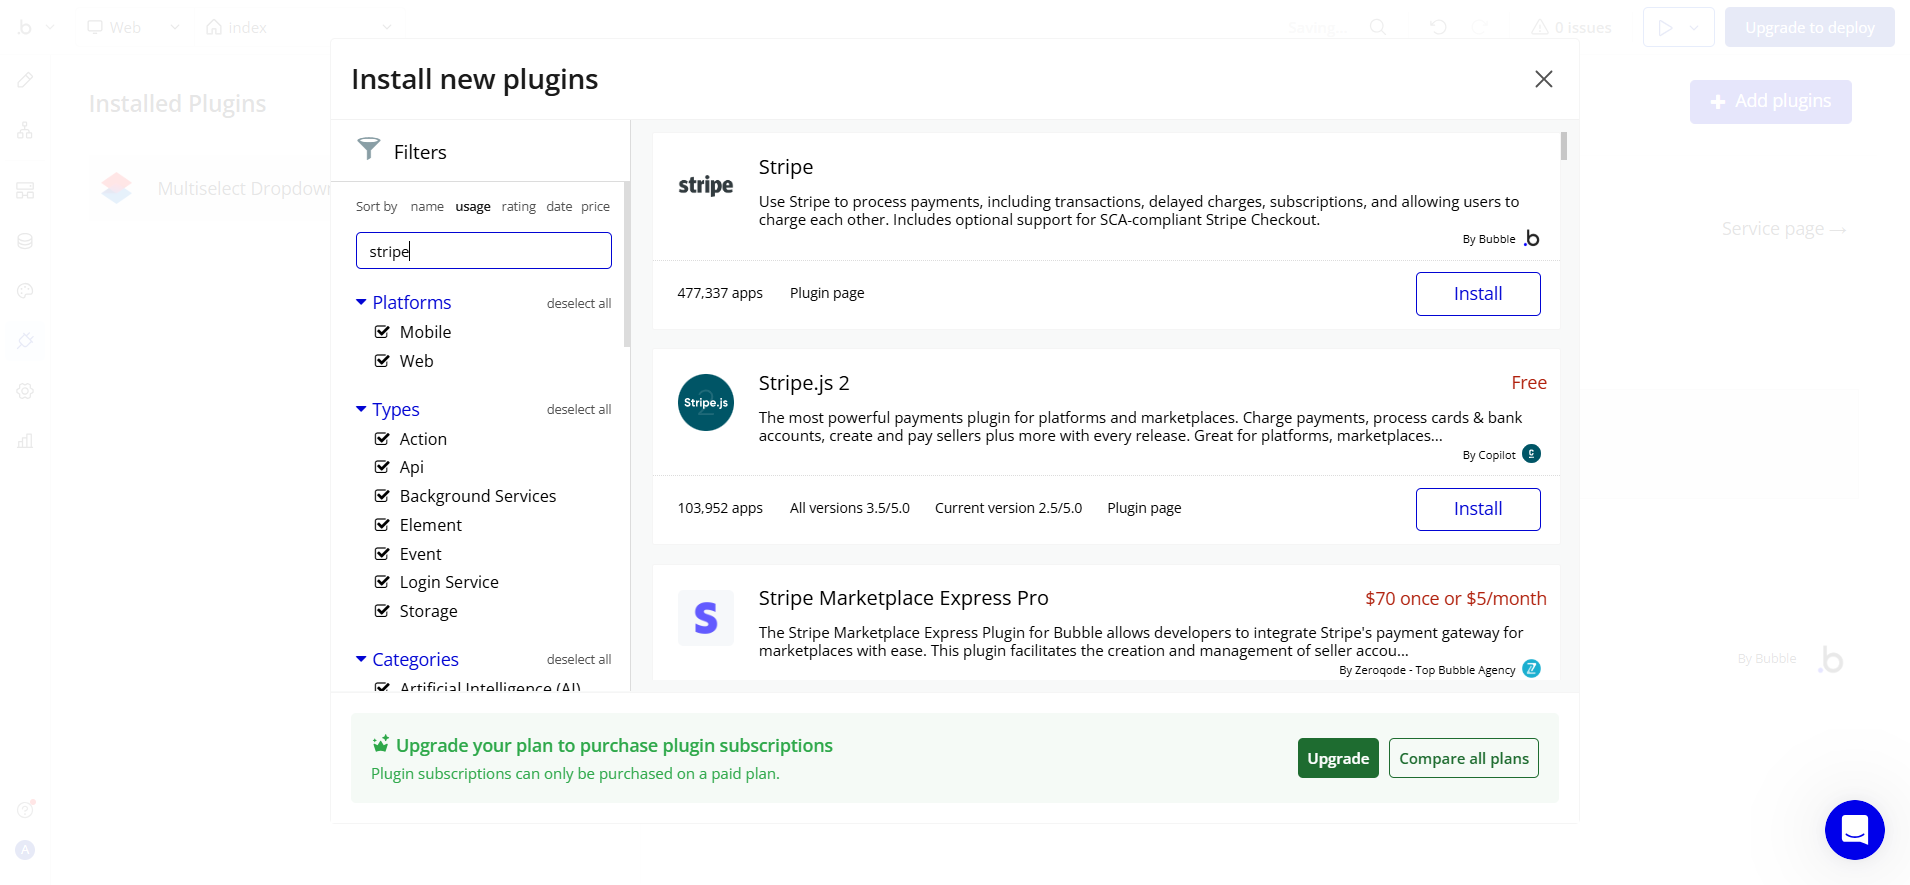Click the Stripe Marketplace Express Pro logo

(x=706, y=618)
